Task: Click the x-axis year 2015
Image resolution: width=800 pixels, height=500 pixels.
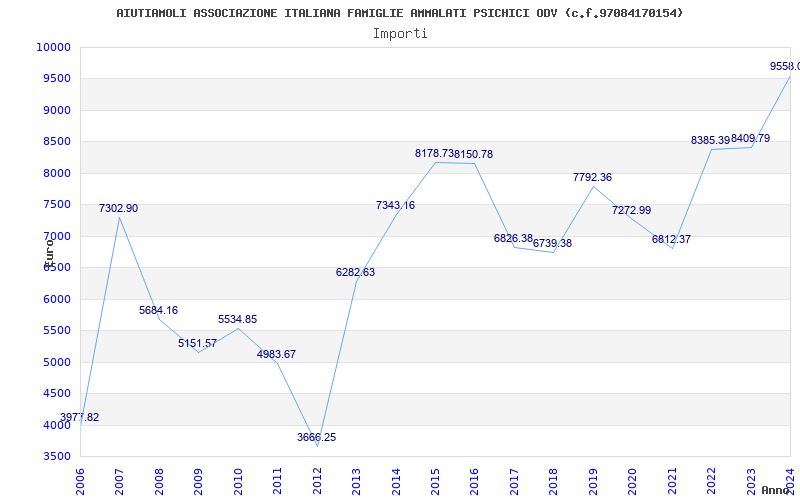Action: (436, 481)
